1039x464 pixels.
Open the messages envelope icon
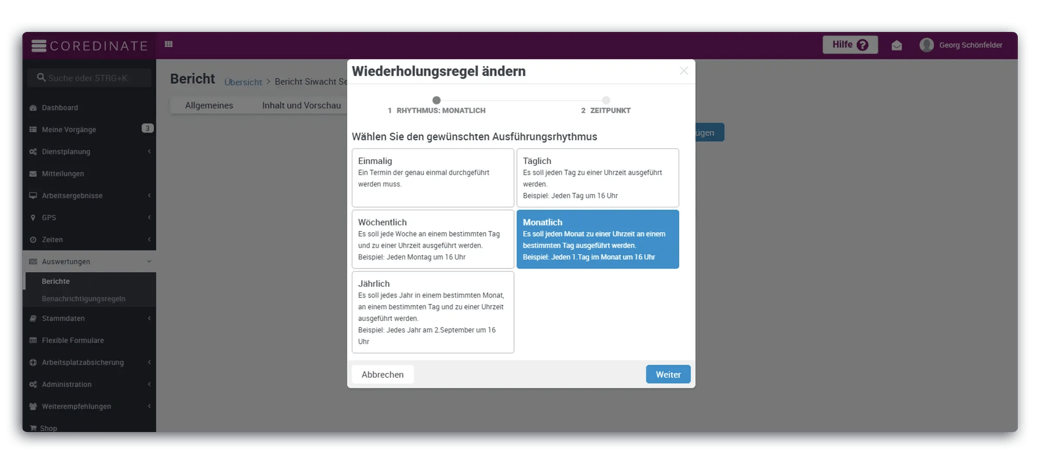coord(897,45)
